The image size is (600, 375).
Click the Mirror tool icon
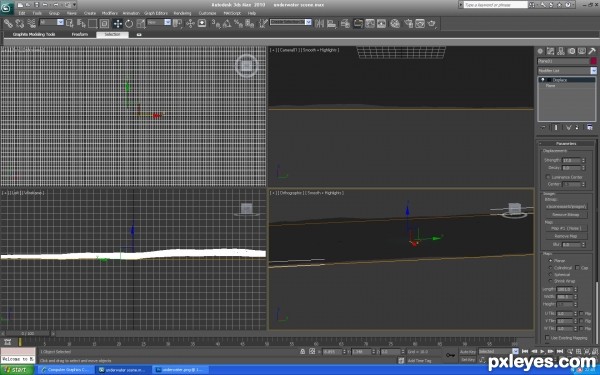(x=320, y=24)
